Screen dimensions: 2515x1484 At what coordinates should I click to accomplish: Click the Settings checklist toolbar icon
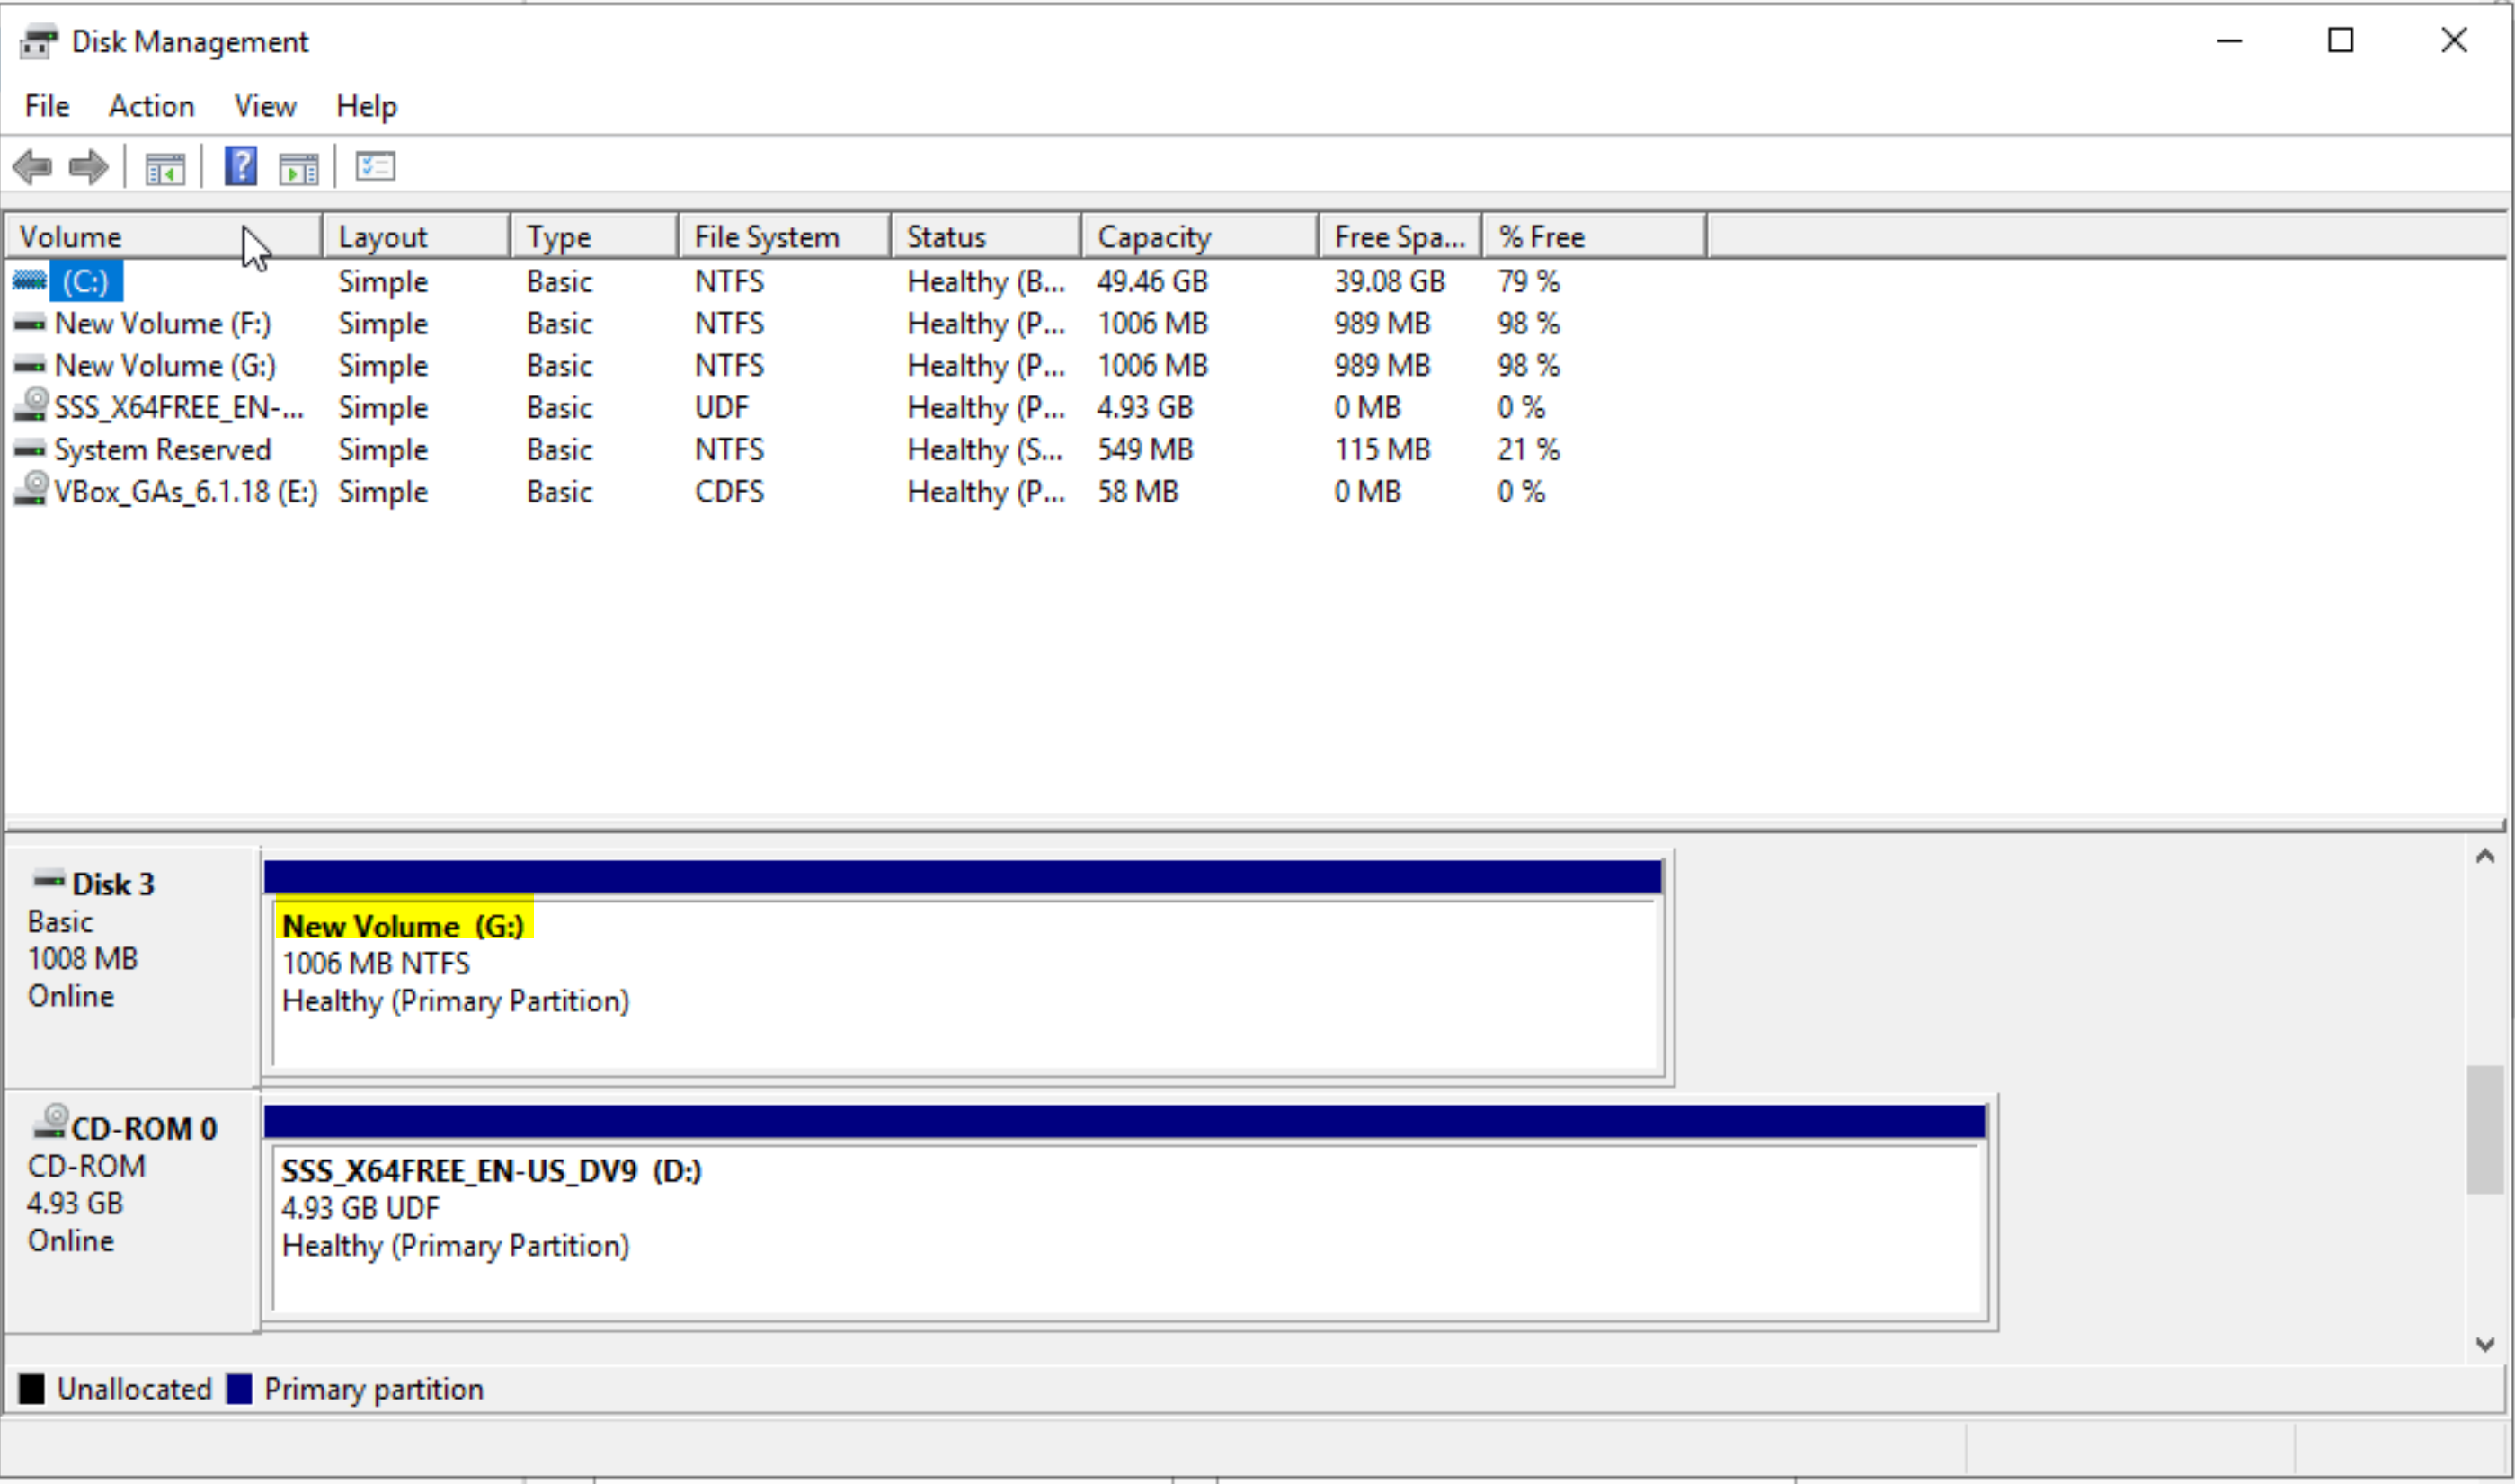(376, 166)
